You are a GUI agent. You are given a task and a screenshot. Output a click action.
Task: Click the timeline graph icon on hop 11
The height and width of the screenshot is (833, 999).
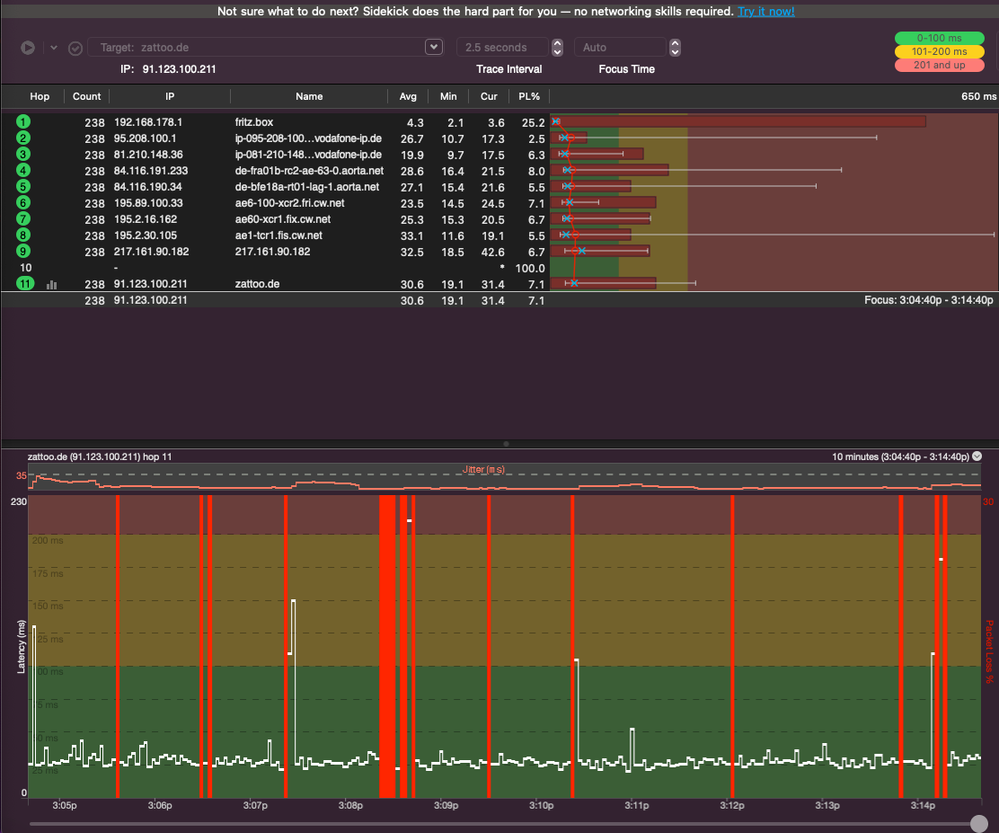pos(51,284)
